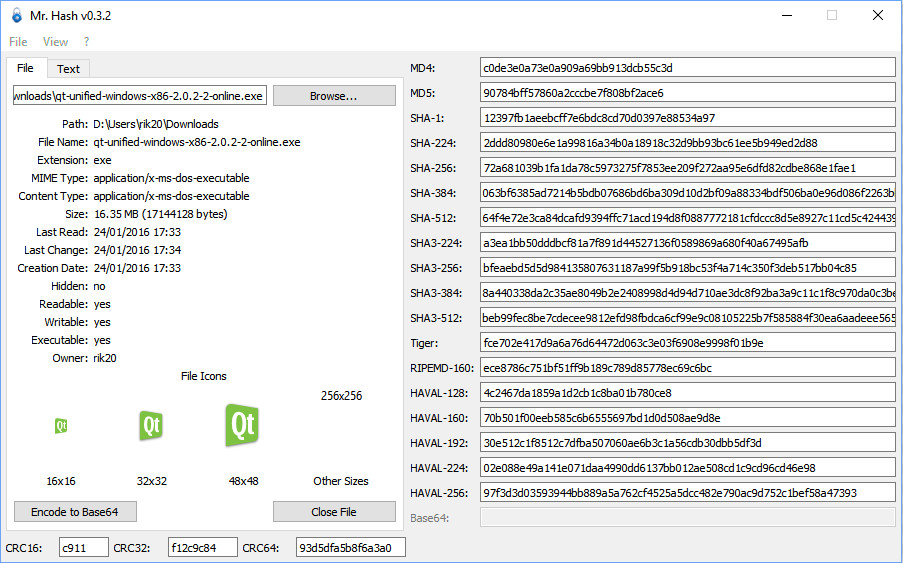The image size is (903, 563).
Task: Click the CRC16 value field
Action: click(84, 547)
